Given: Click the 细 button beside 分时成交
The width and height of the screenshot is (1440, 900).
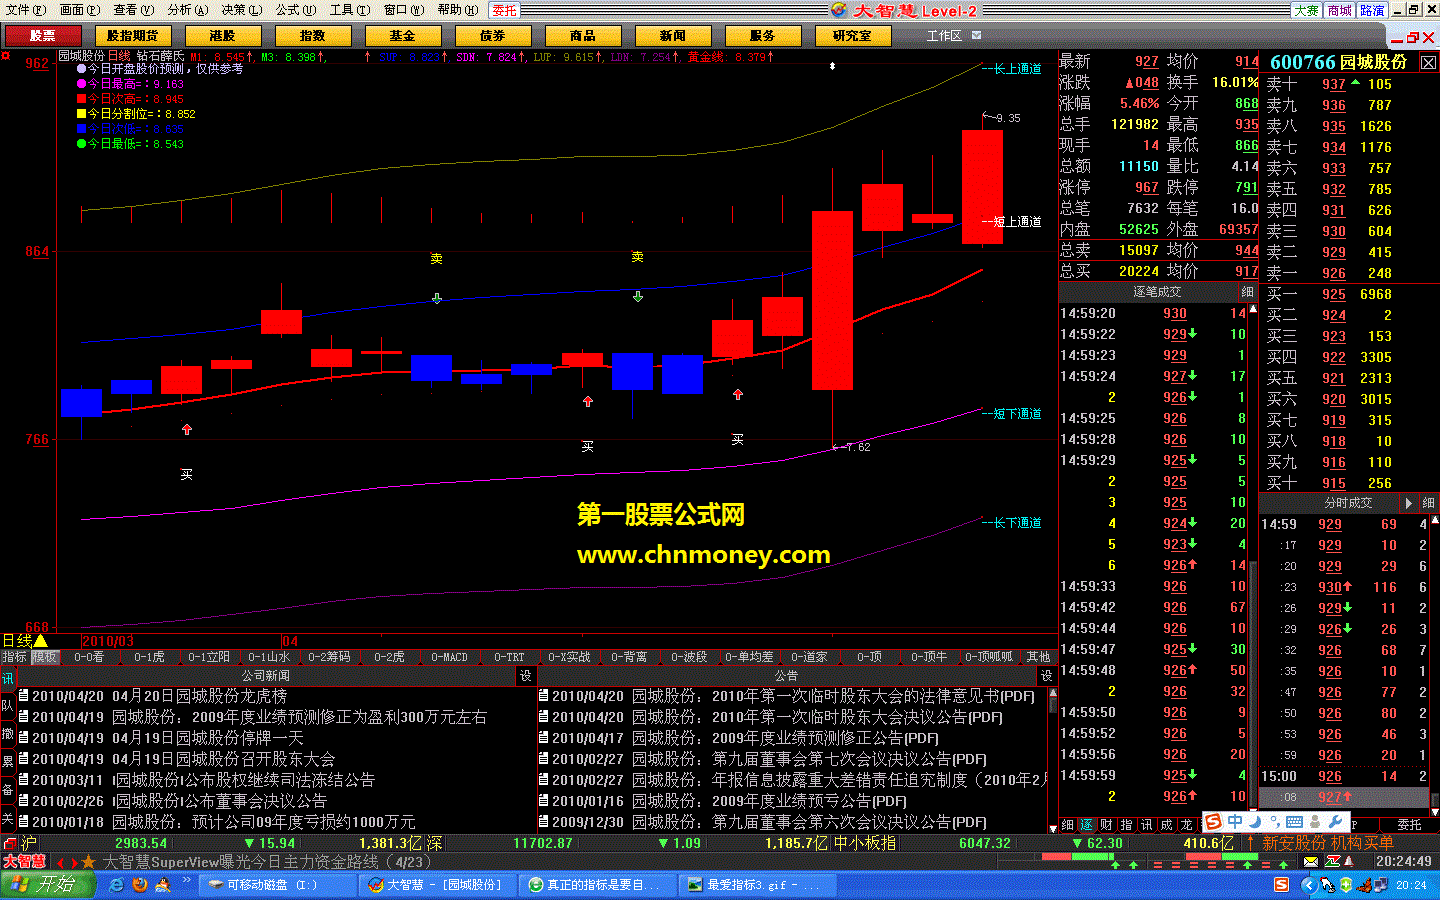Looking at the screenshot, I should point(1427,503).
